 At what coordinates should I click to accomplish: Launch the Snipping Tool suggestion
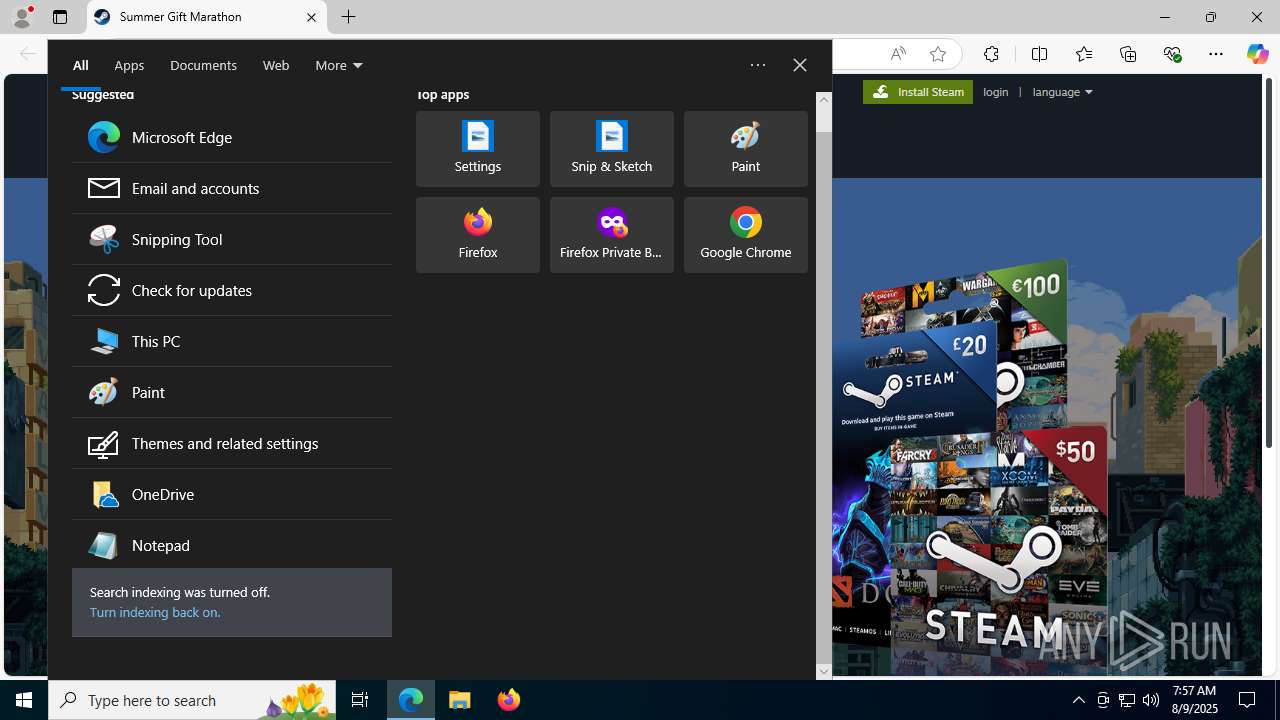point(231,239)
